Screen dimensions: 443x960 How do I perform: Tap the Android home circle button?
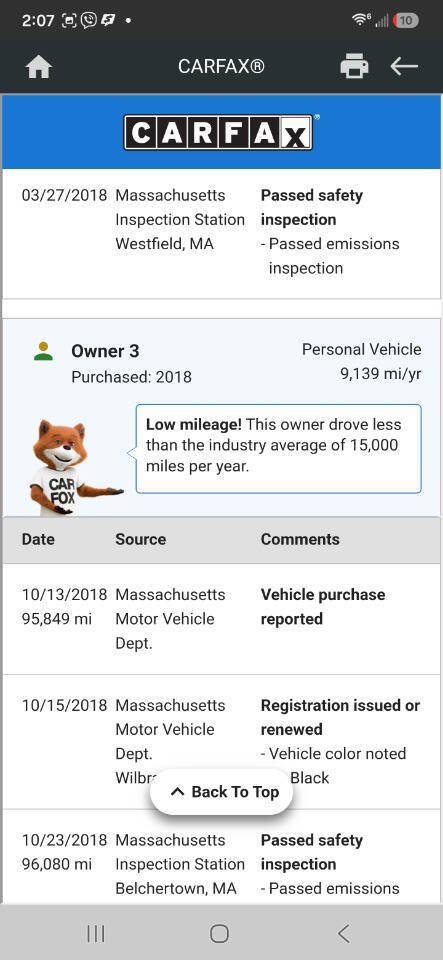tap(219, 933)
